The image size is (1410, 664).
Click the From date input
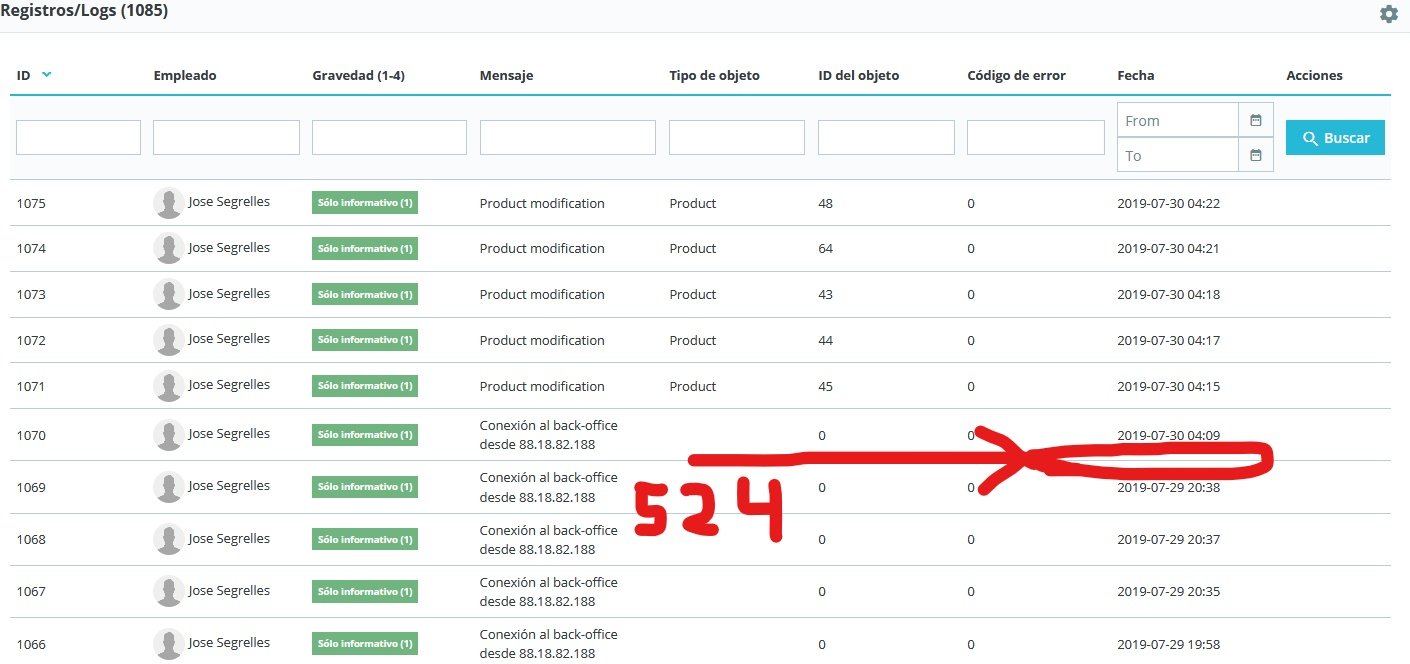click(1178, 120)
